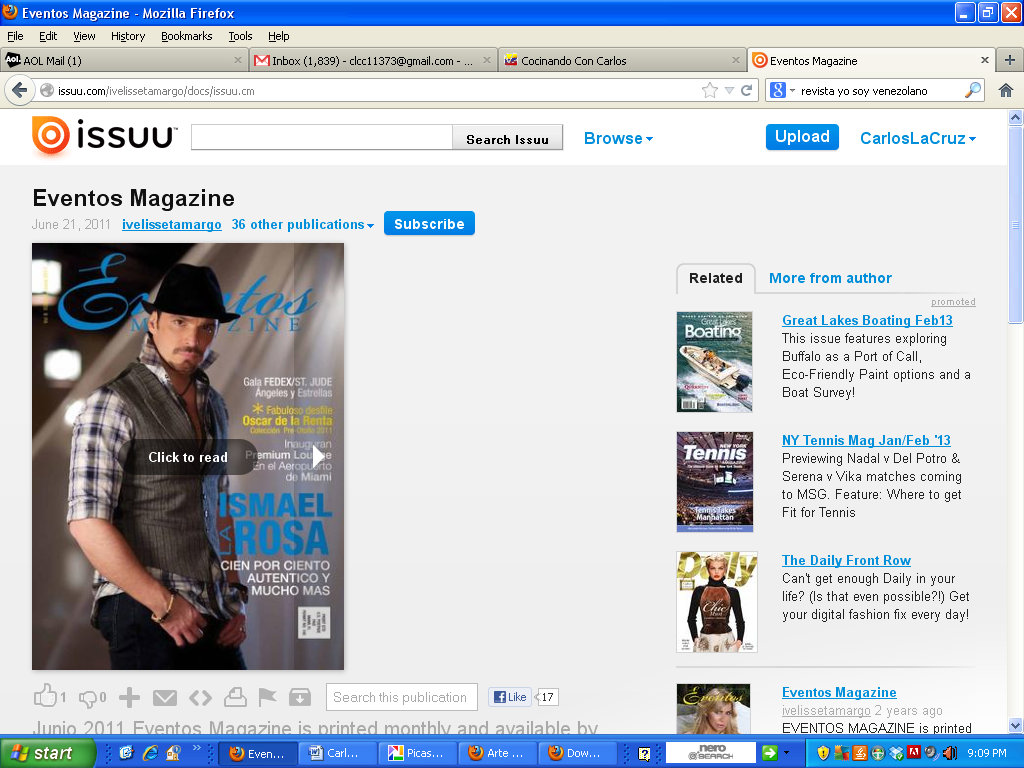This screenshot has width=1024, height=768.
Task: Open the URL bar history dropdown arrow
Action: pyautogui.click(x=729, y=91)
